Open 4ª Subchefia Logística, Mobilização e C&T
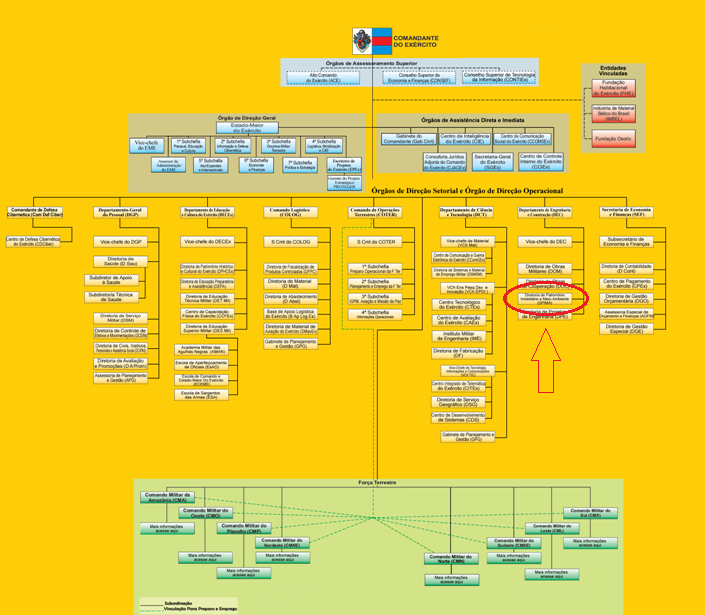 pyautogui.click(x=324, y=146)
